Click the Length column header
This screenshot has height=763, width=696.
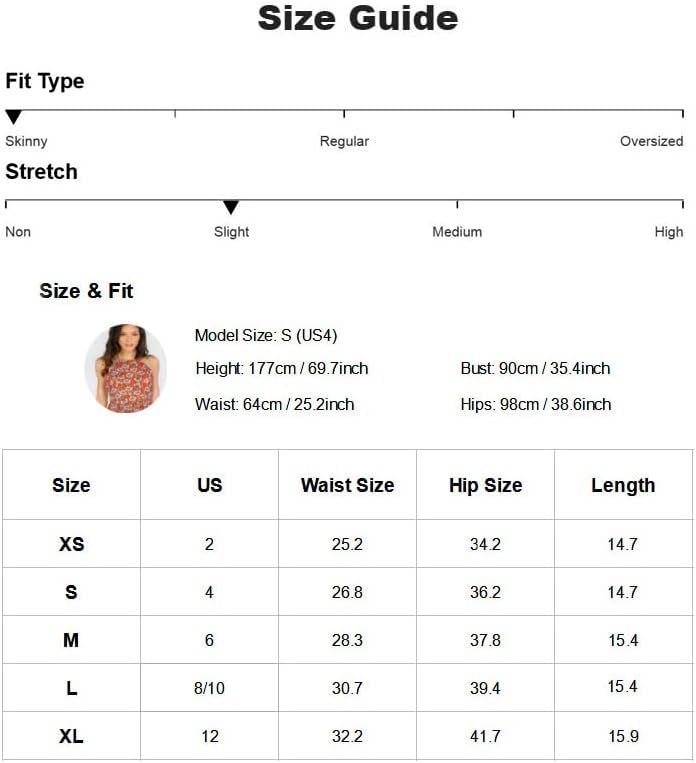(623, 485)
